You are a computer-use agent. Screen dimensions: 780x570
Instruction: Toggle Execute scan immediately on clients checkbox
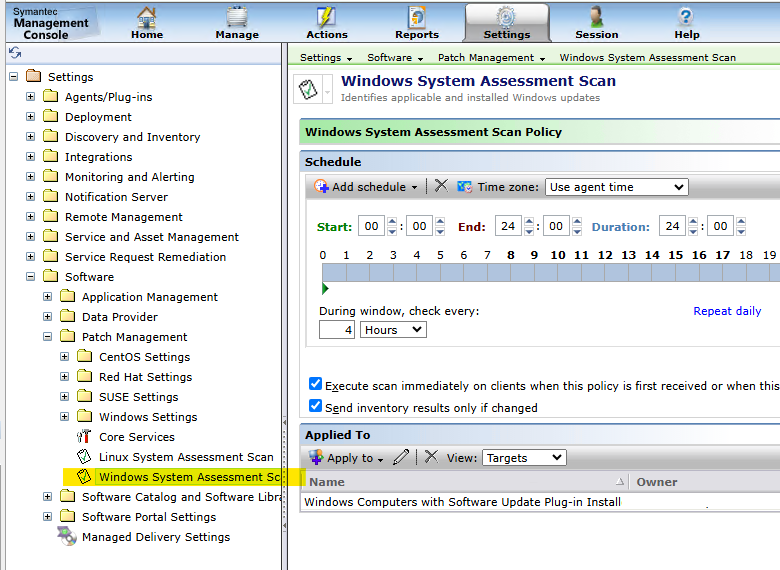tap(316, 385)
